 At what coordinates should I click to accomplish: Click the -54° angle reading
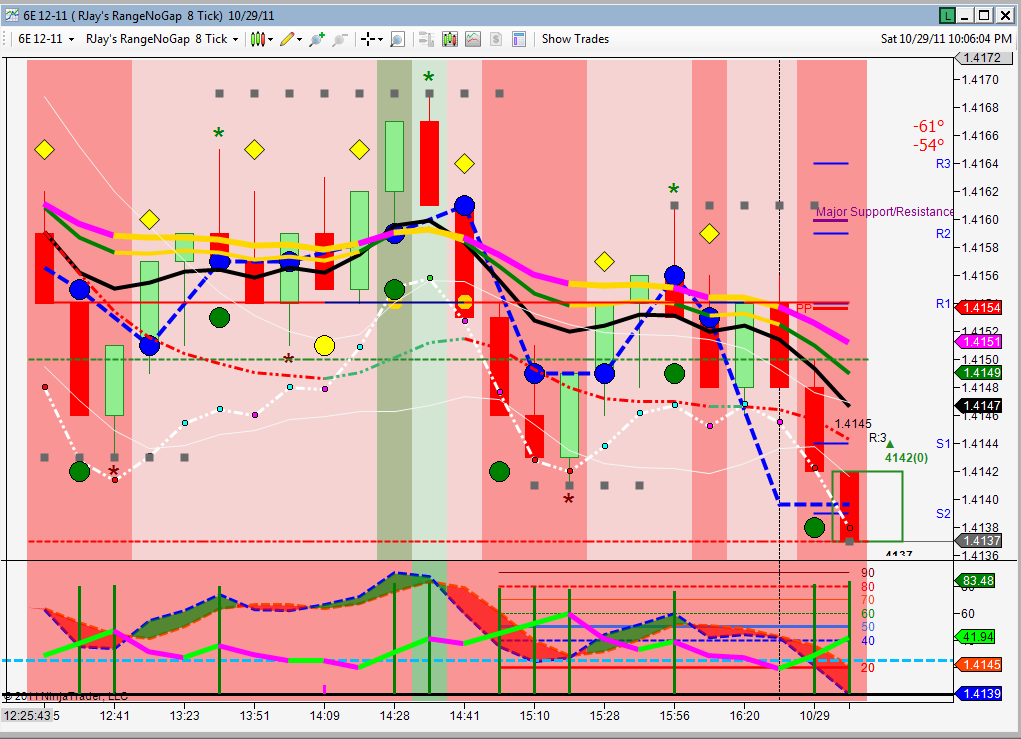[928, 145]
